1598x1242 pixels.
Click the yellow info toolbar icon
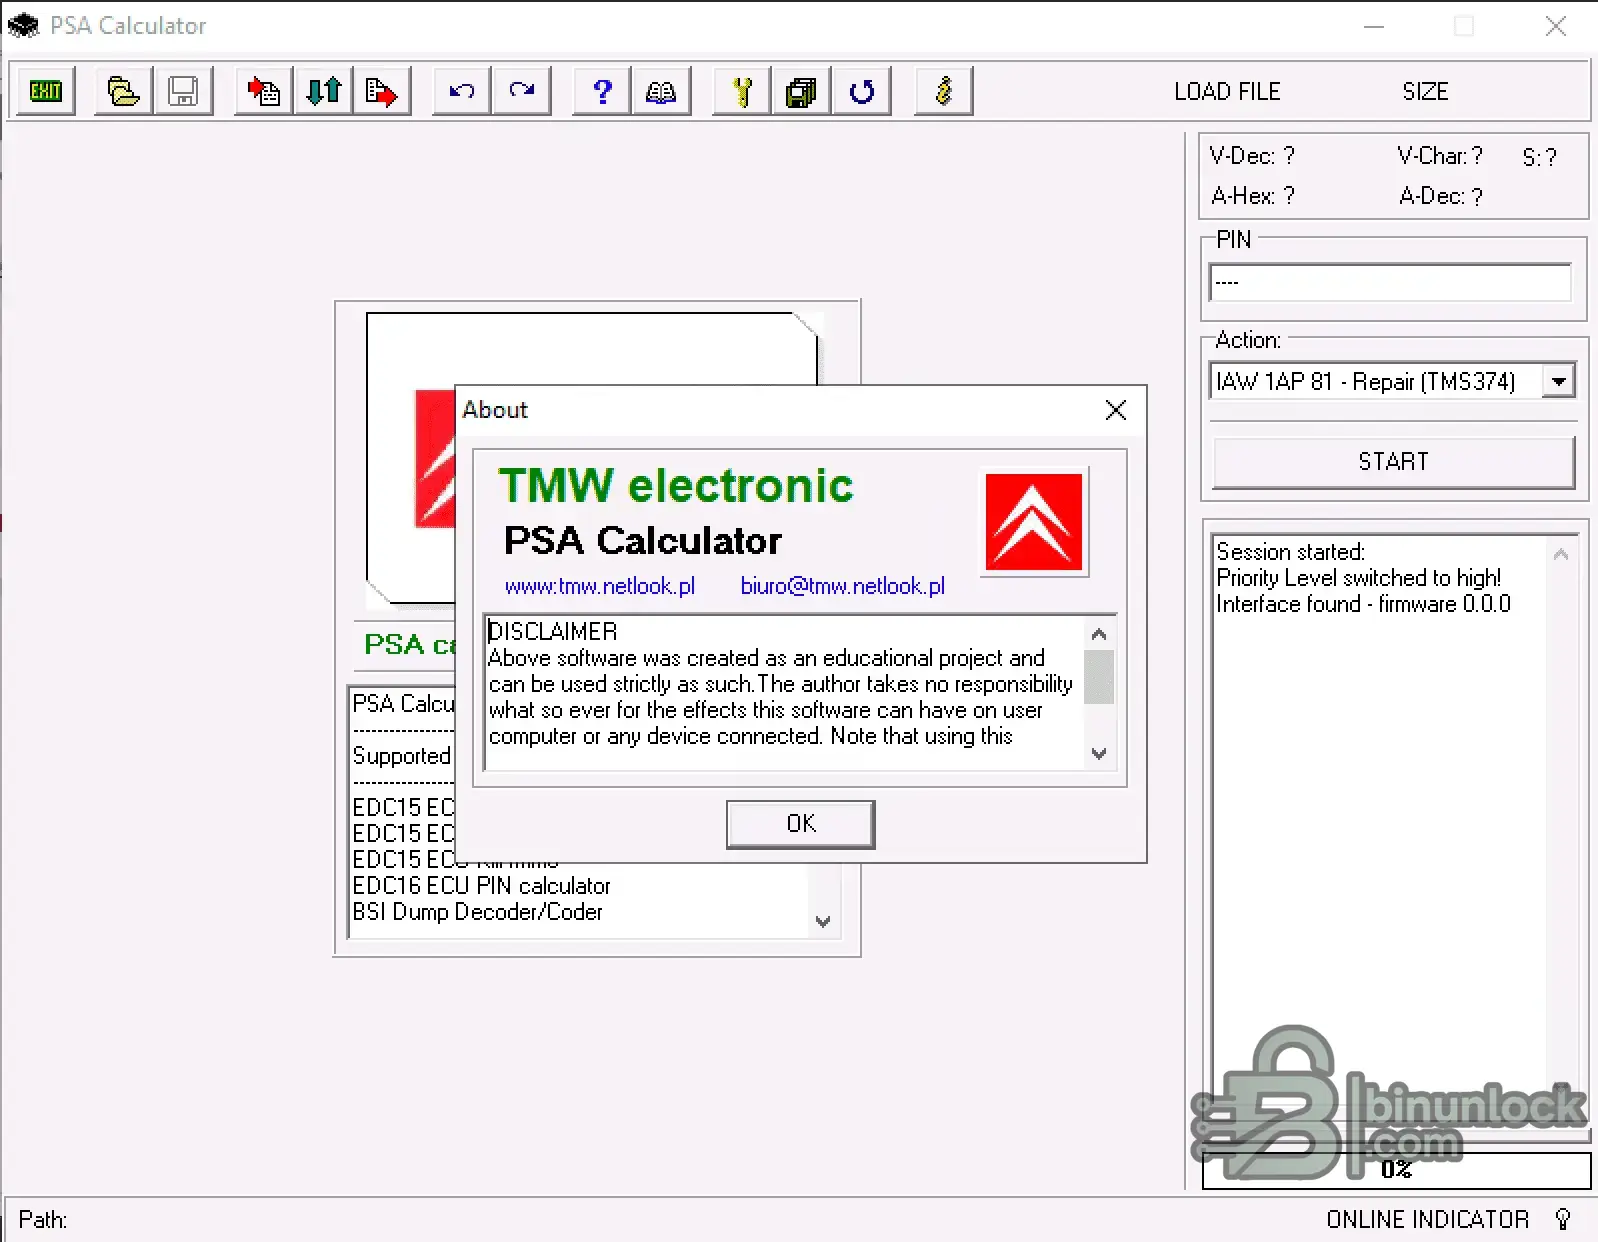944,92
